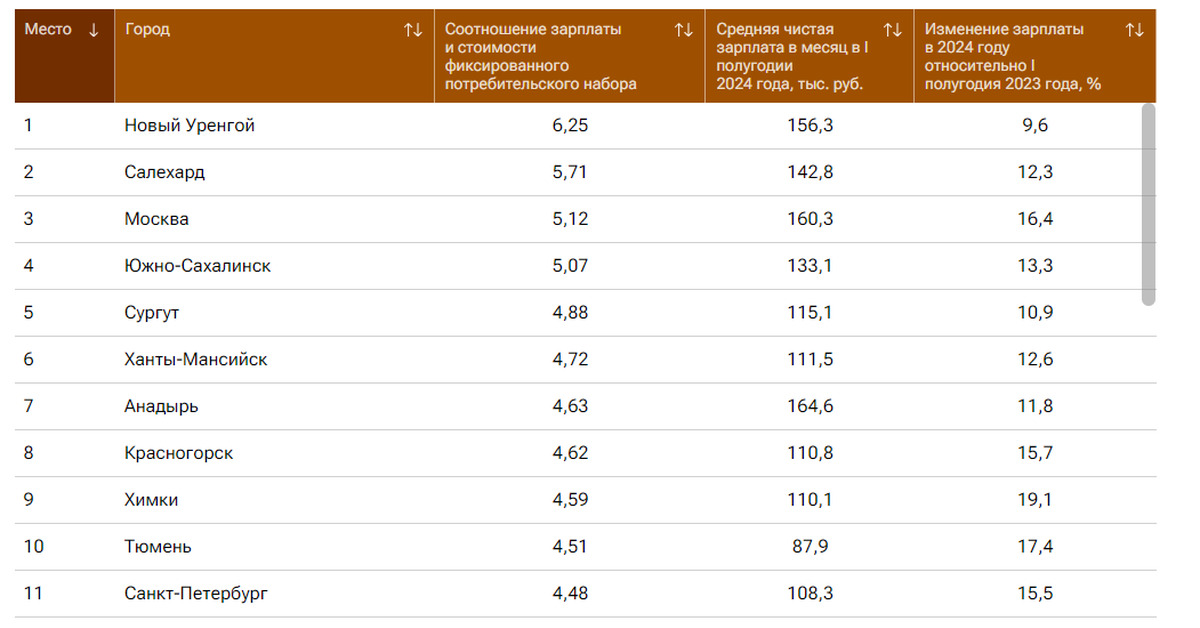This screenshot has width=1200, height=628.
Task: Click on Южно-Сахалинск in the table
Action: 198,266
